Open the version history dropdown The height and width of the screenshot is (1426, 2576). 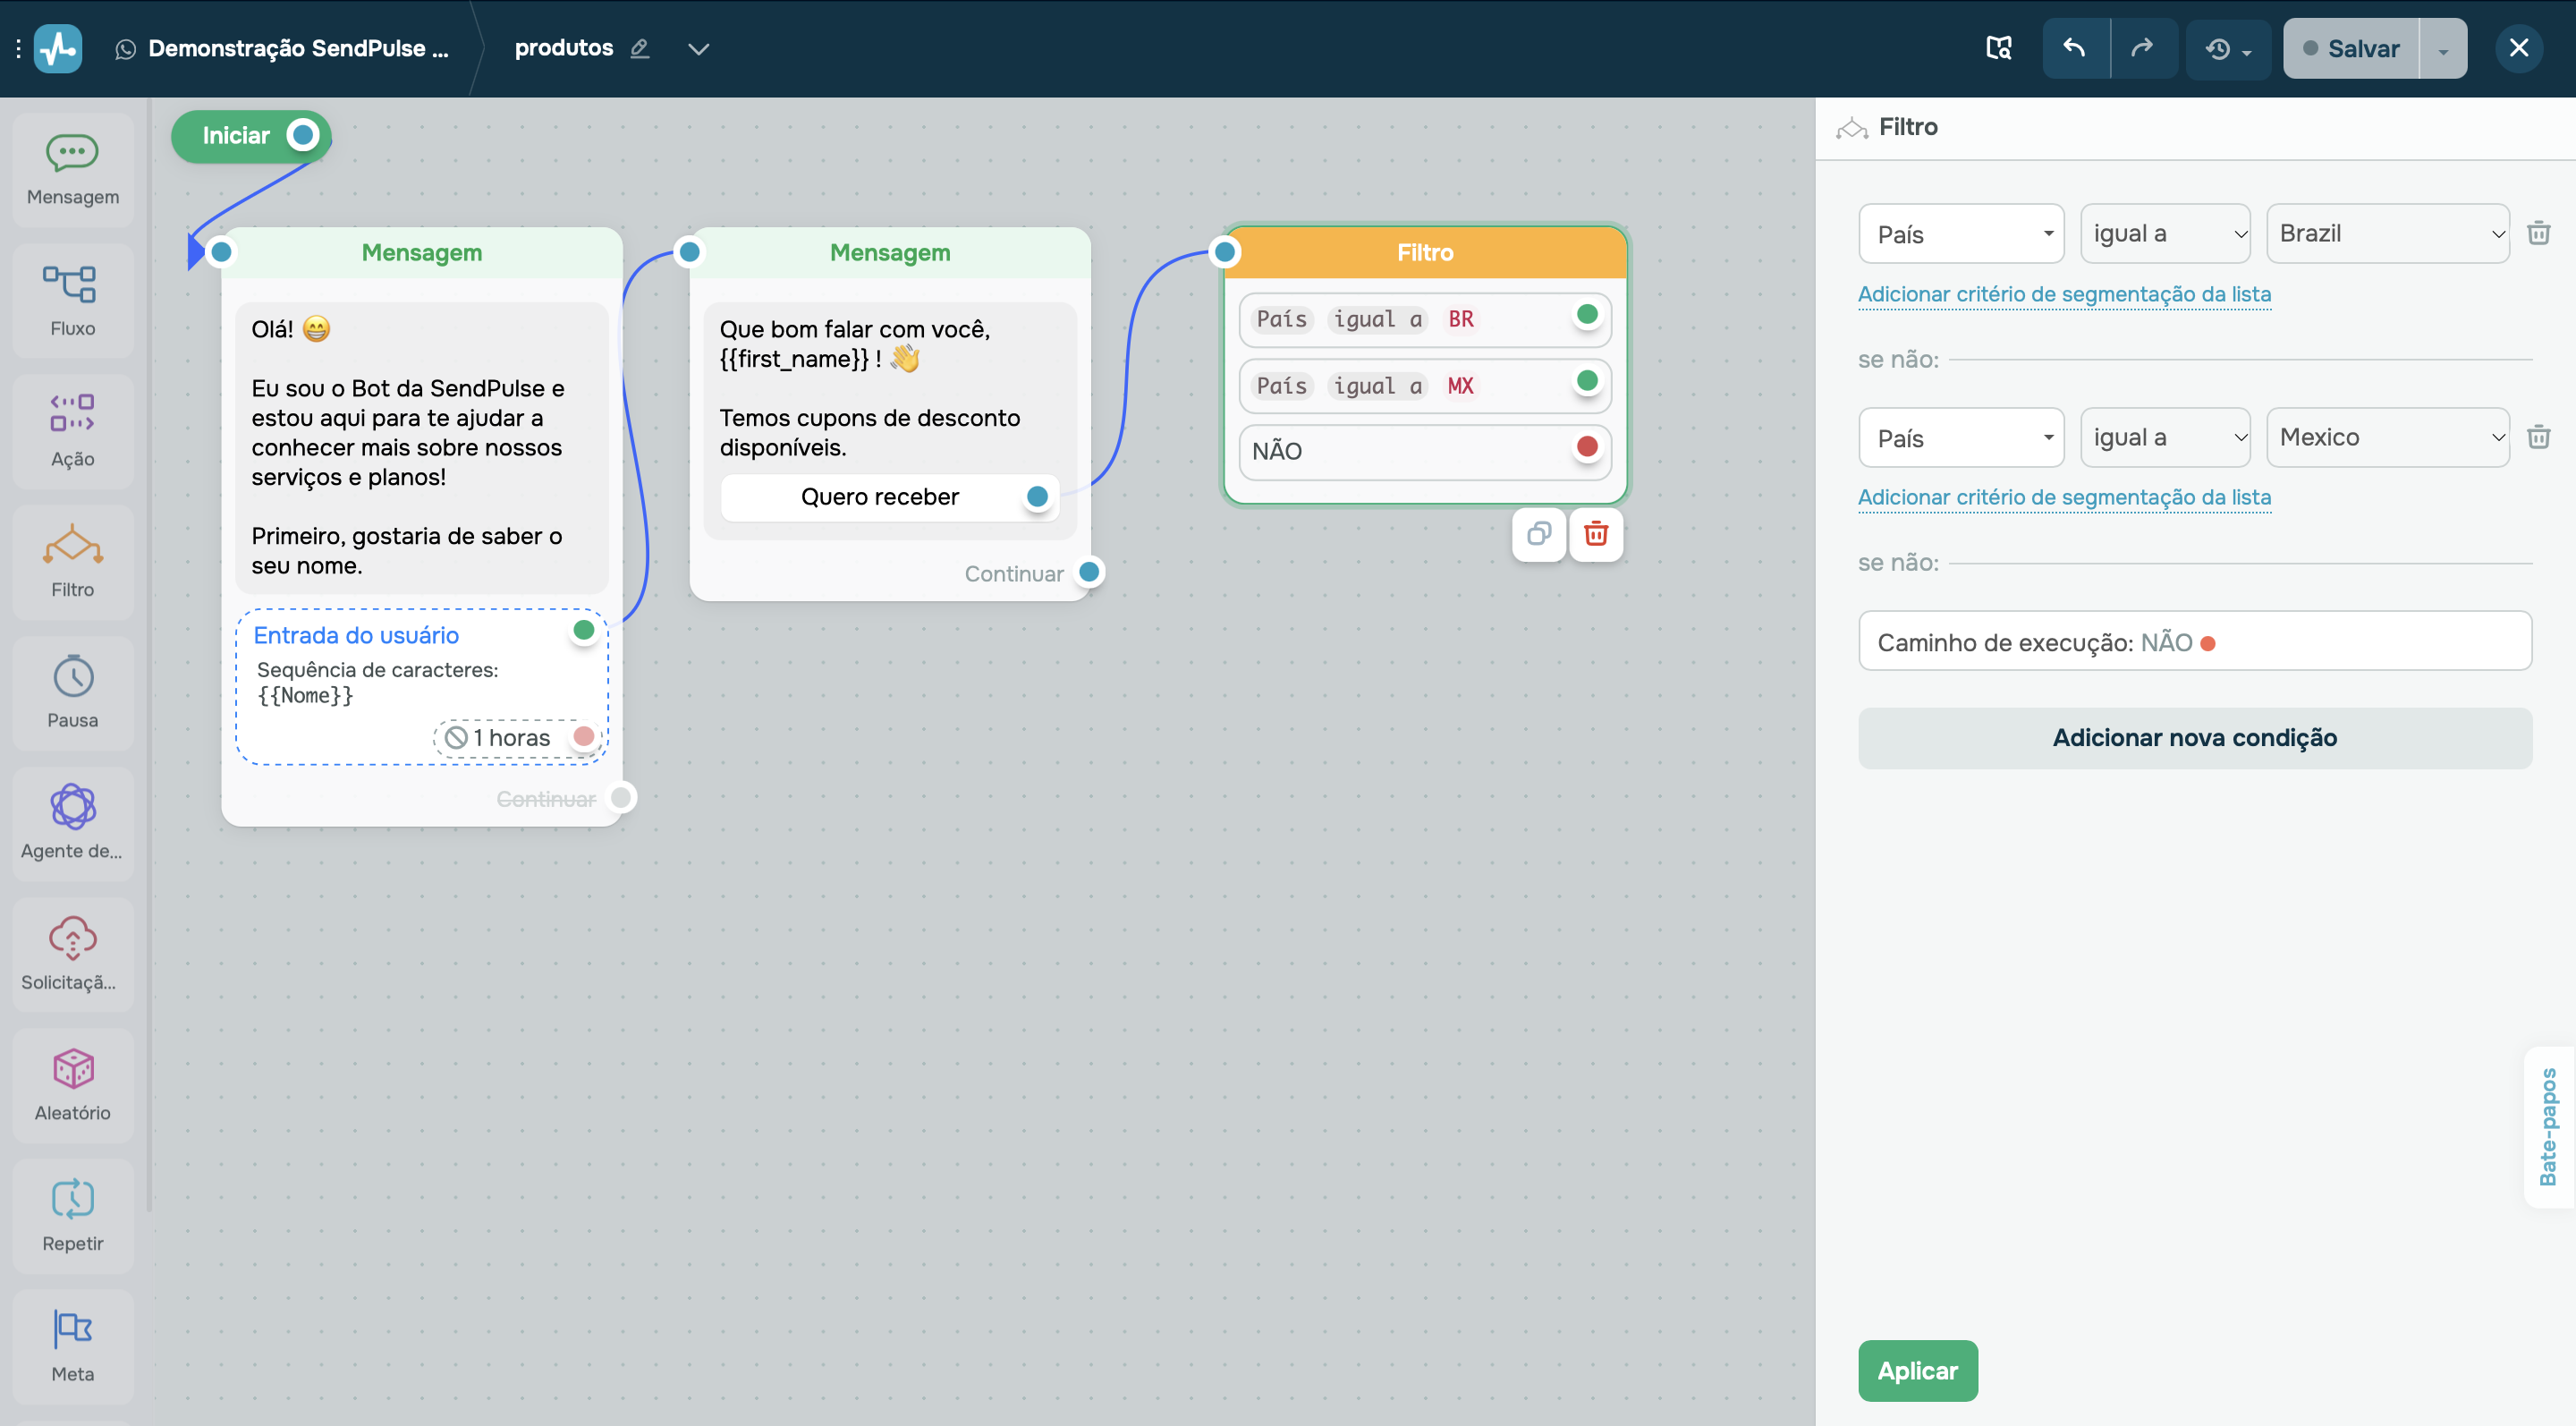point(2228,48)
